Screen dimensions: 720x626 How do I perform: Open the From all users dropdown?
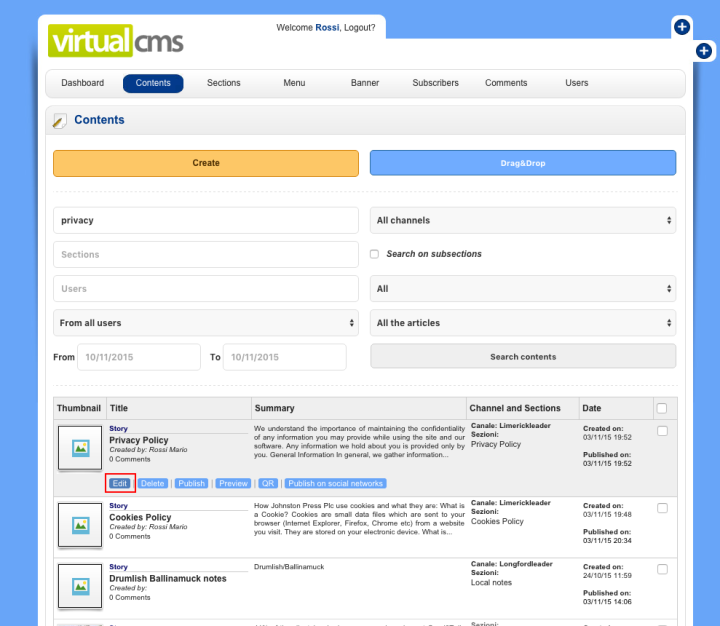click(205, 323)
